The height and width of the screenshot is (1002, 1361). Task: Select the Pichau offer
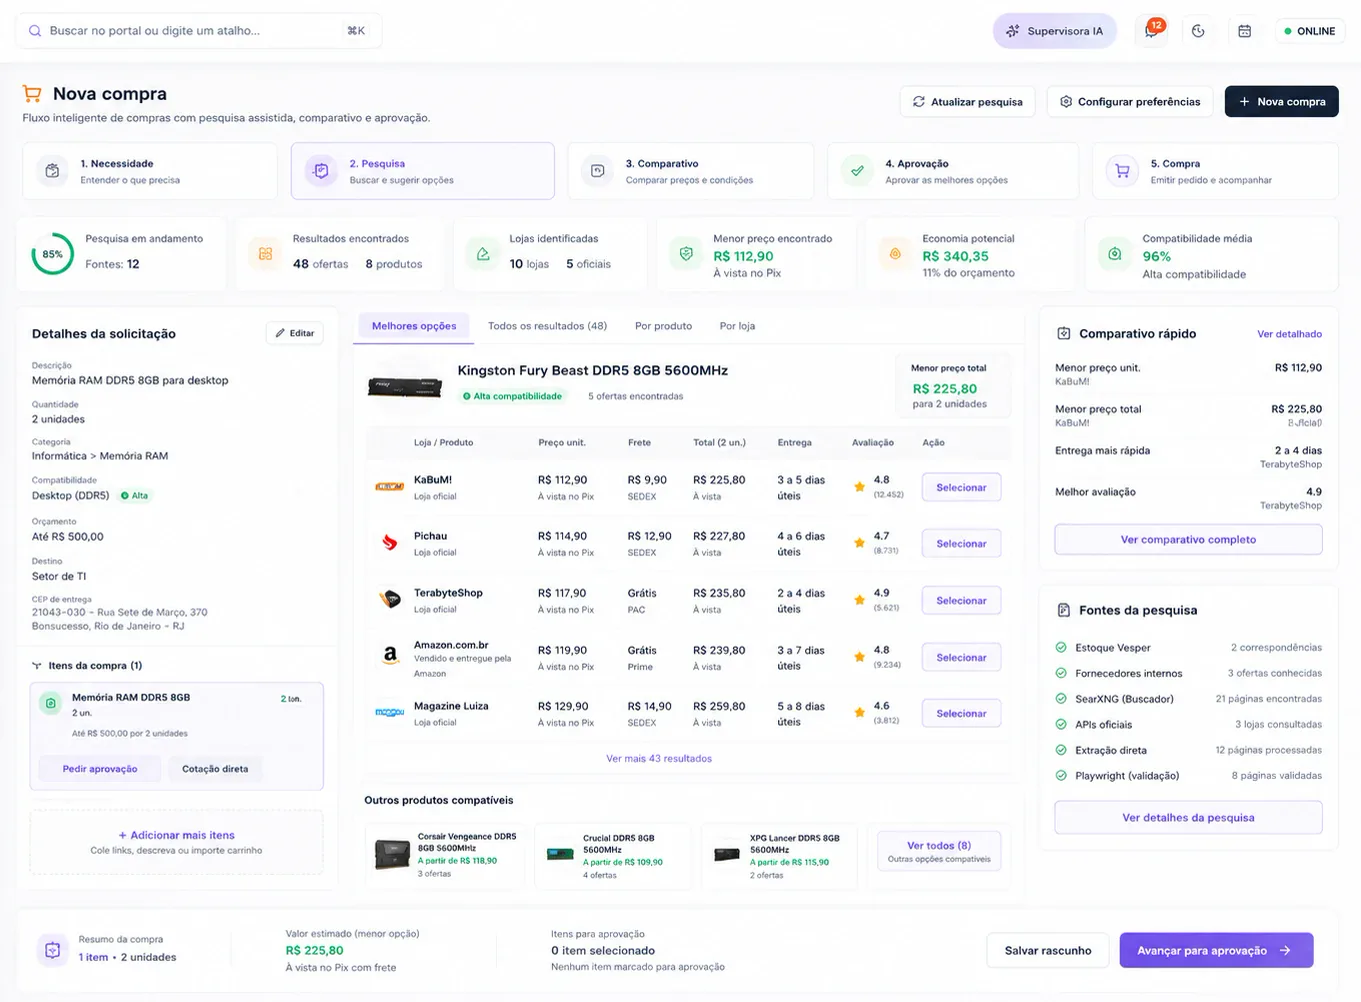961,543
